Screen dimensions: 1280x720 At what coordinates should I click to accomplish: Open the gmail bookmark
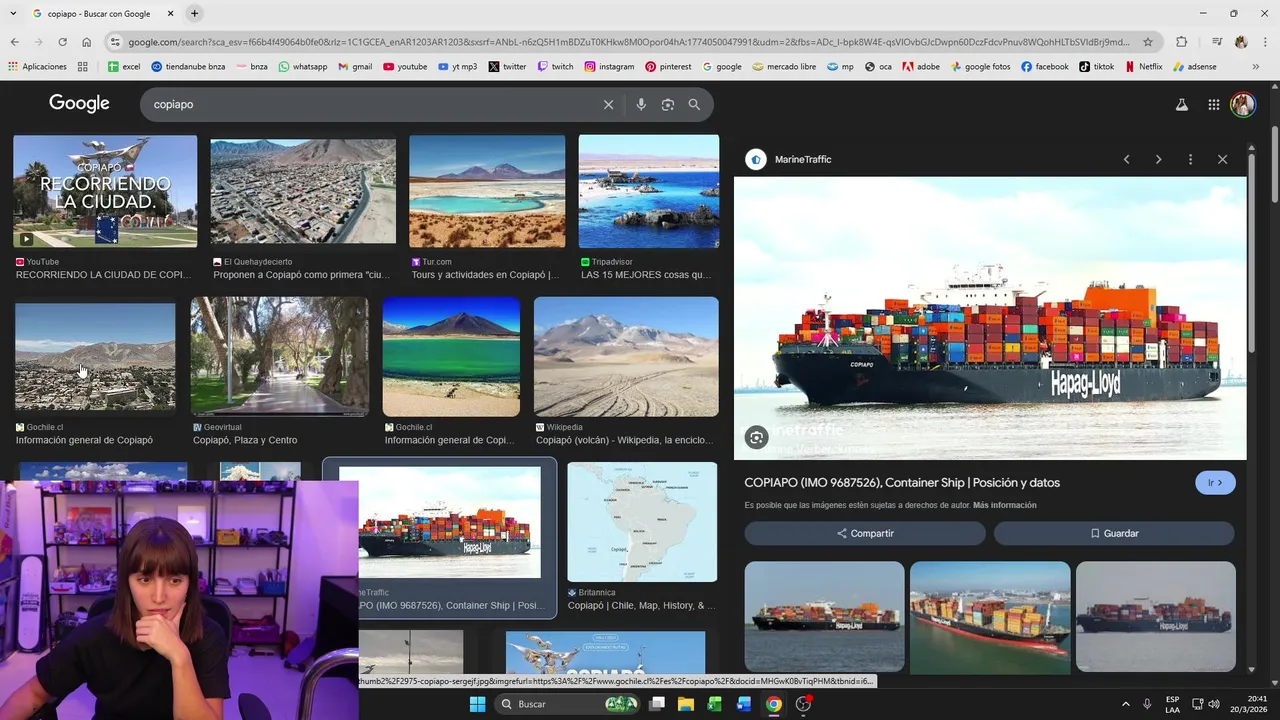coord(355,67)
